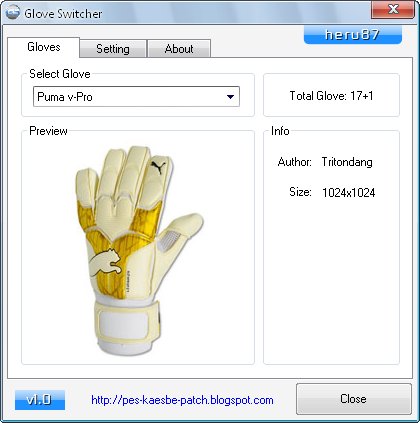Open the Select Glove dropdown arrow
Screen dimensions: 420x423
click(230, 97)
